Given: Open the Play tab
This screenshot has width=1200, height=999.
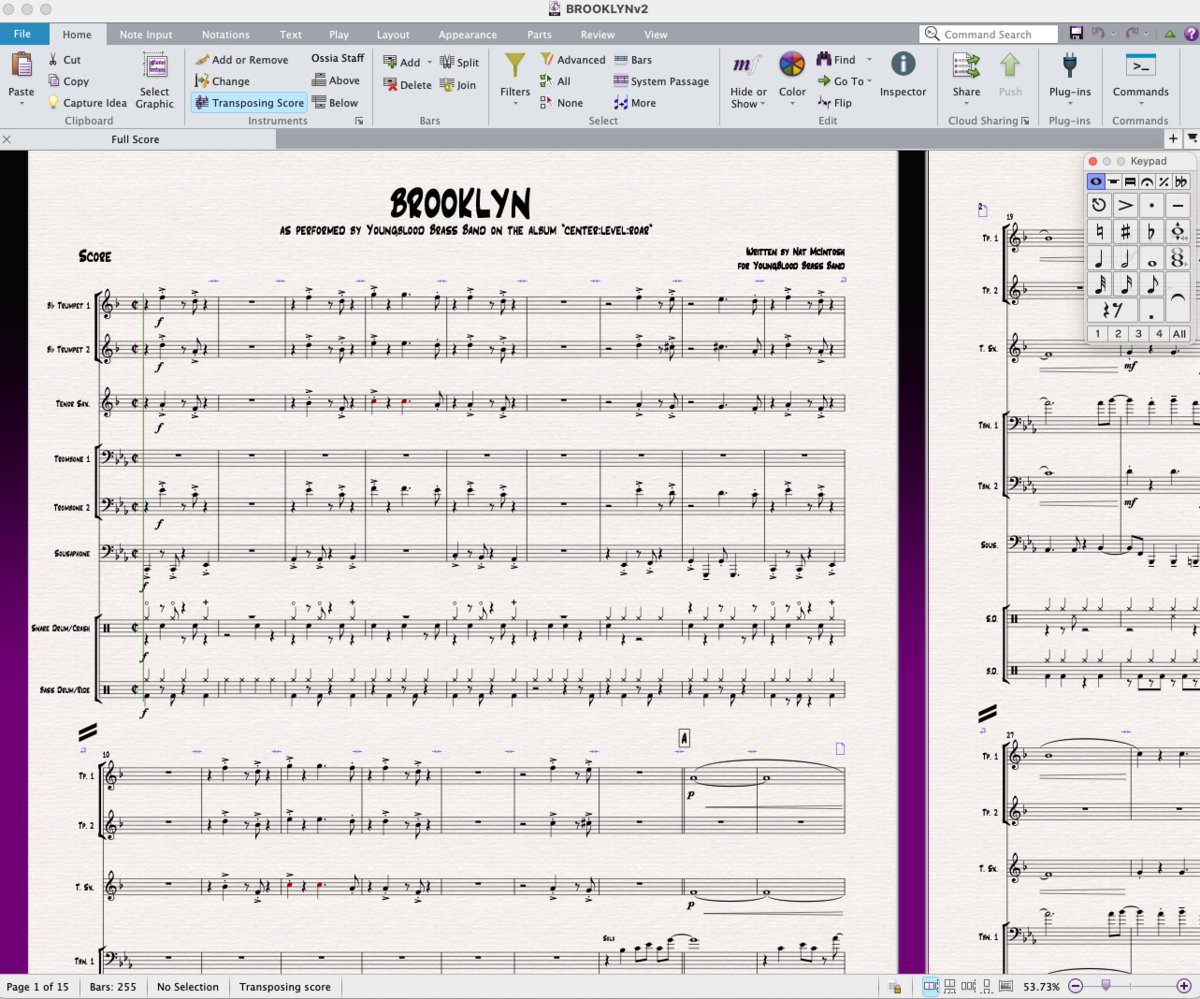Looking at the screenshot, I should pyautogui.click(x=339, y=33).
